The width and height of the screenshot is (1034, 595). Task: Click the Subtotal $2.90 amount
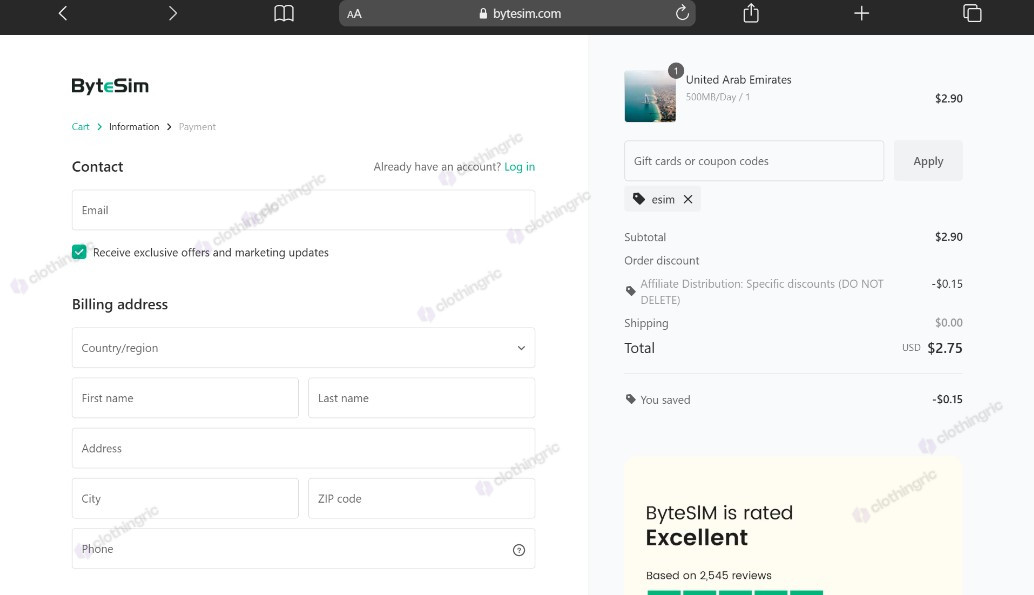[948, 237]
